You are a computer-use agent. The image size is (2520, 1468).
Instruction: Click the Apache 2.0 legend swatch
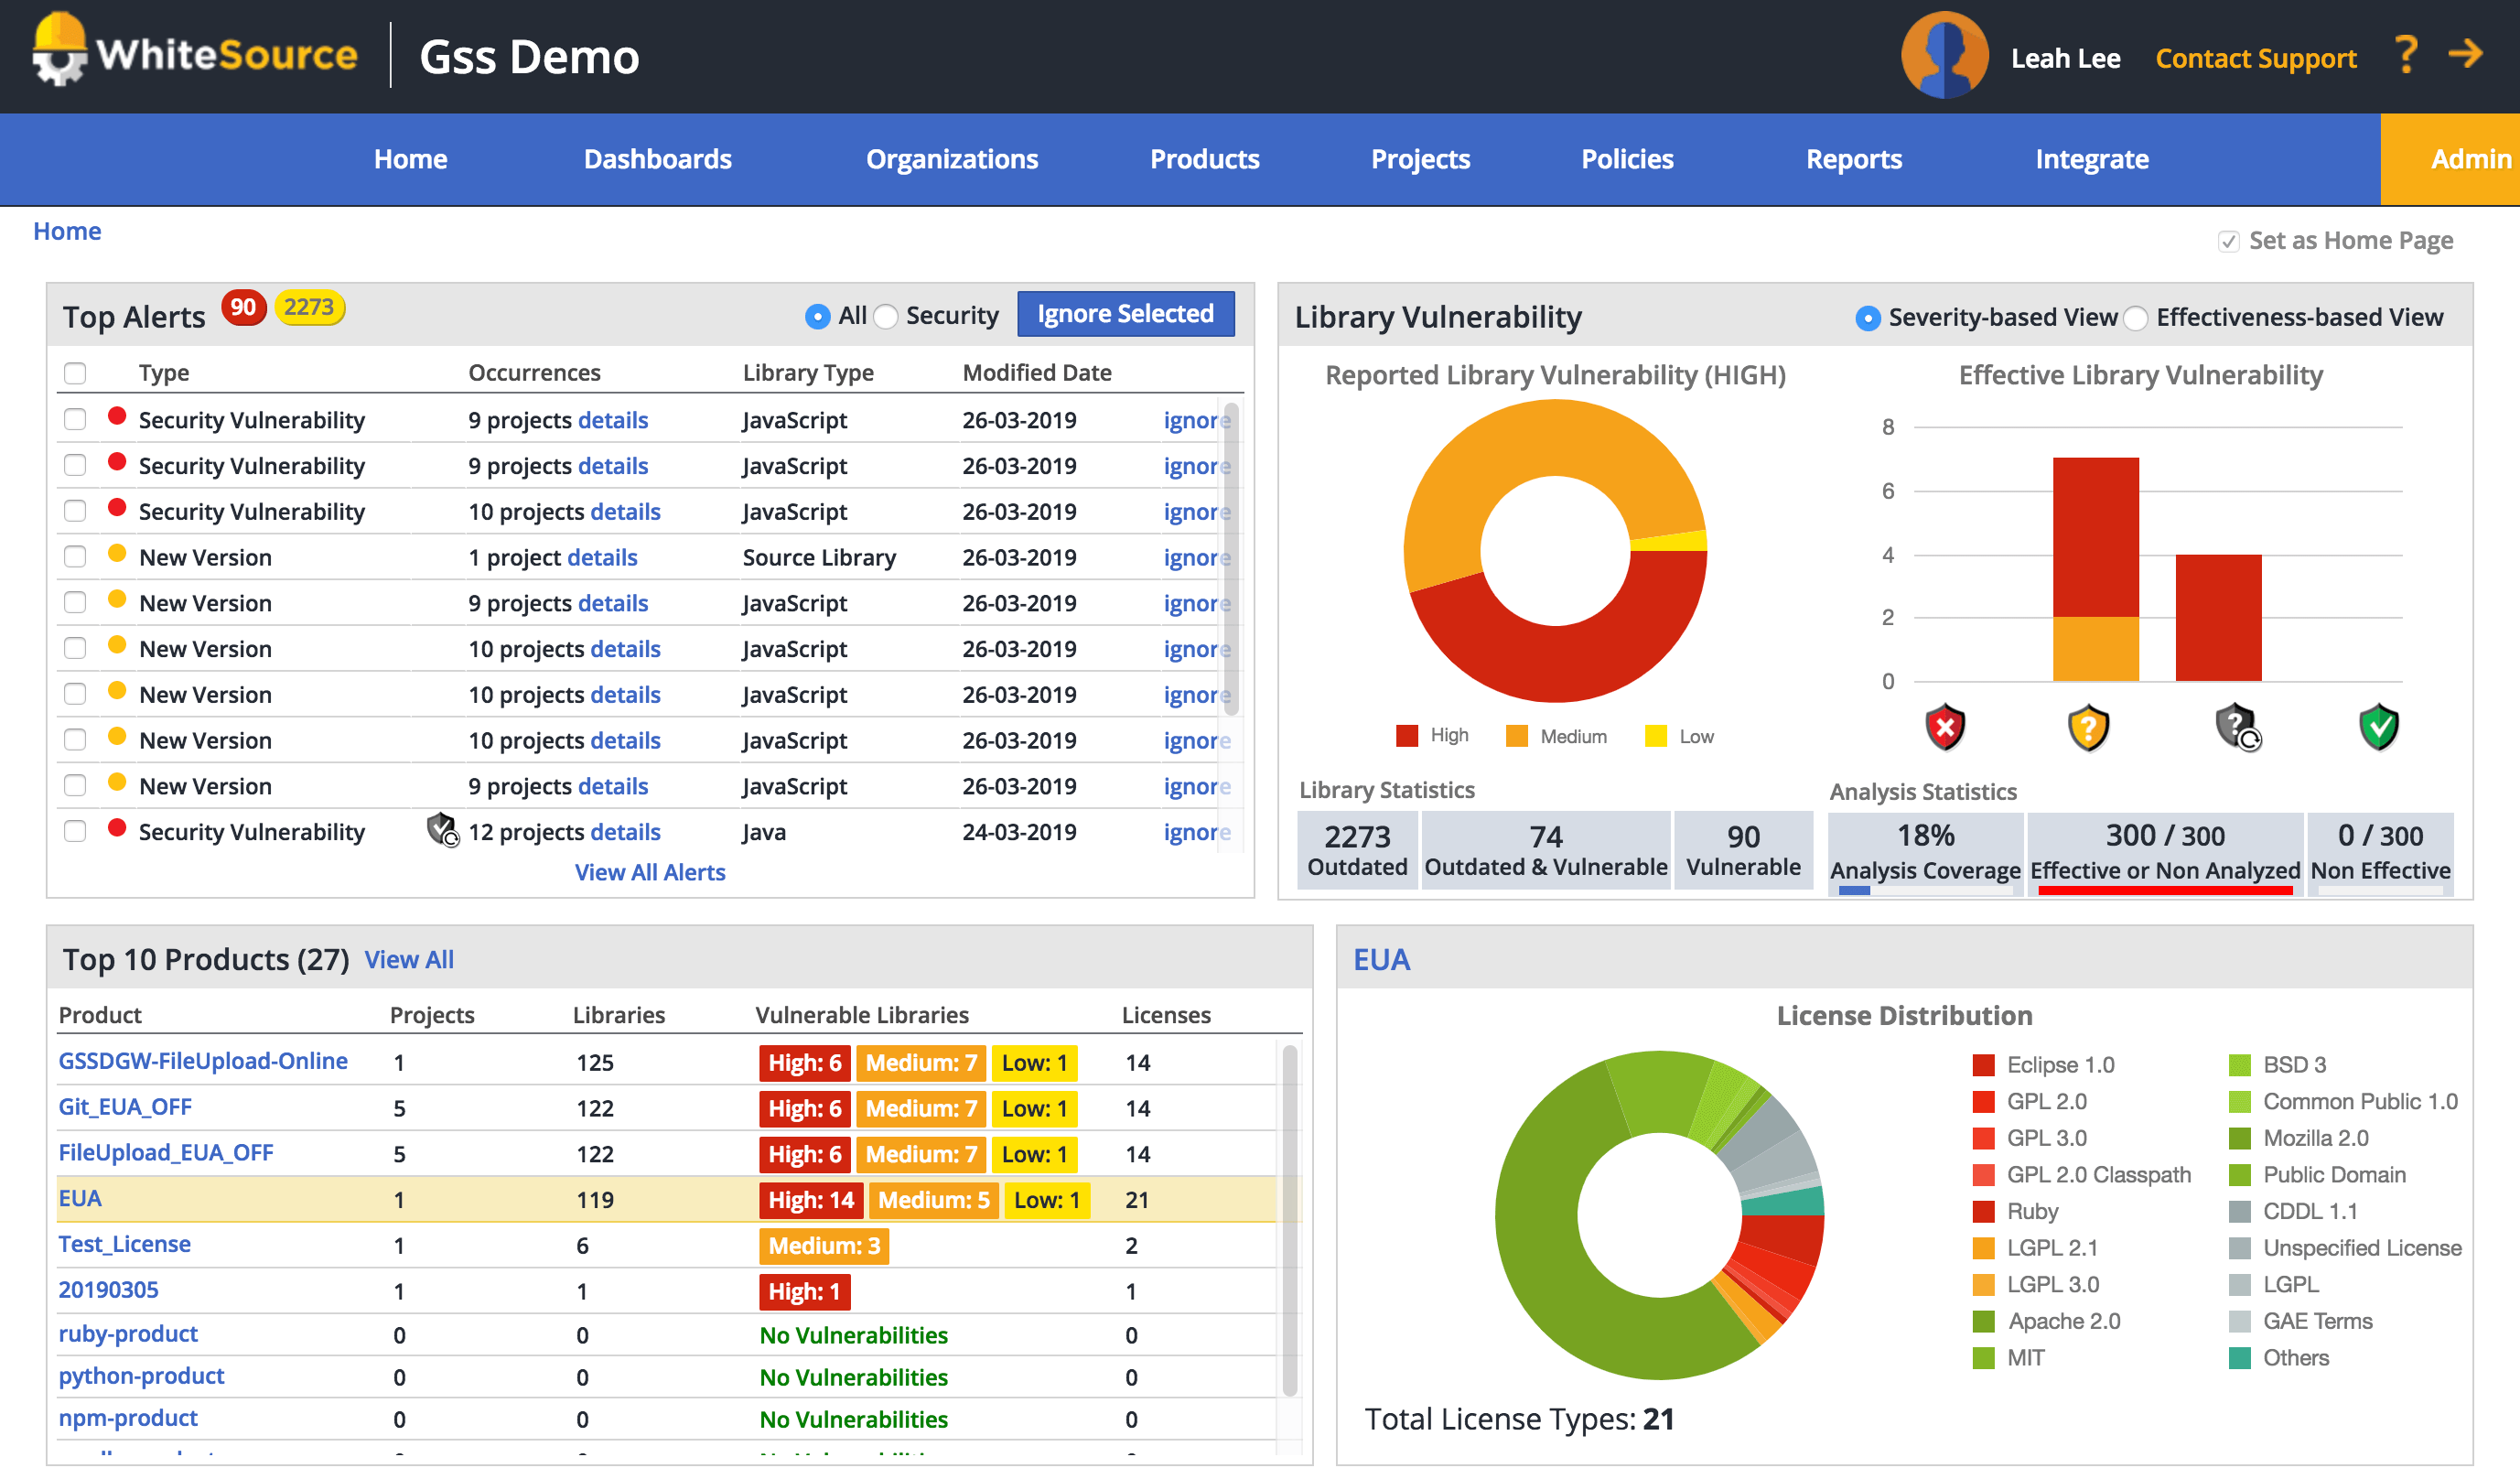(1984, 1321)
